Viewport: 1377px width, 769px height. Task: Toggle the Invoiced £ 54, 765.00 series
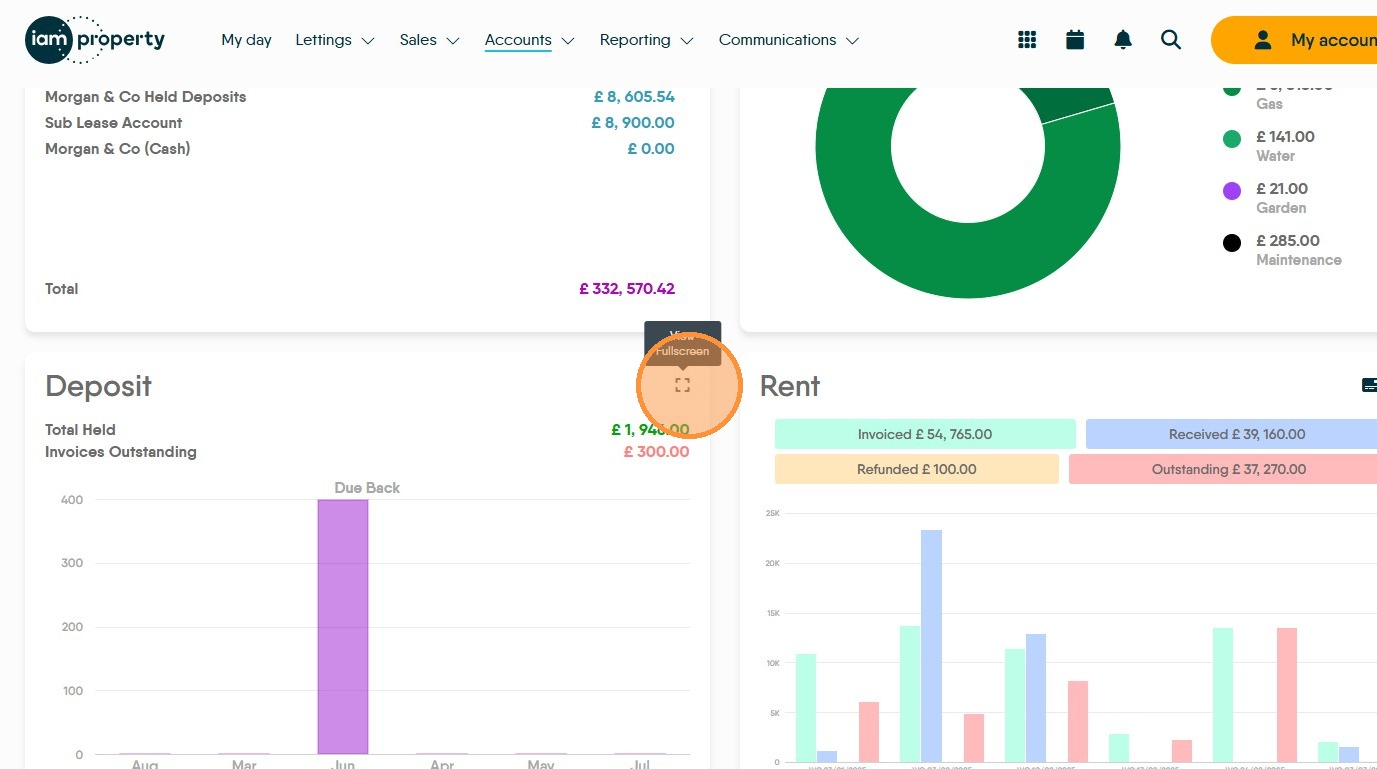pyautogui.click(x=925, y=434)
